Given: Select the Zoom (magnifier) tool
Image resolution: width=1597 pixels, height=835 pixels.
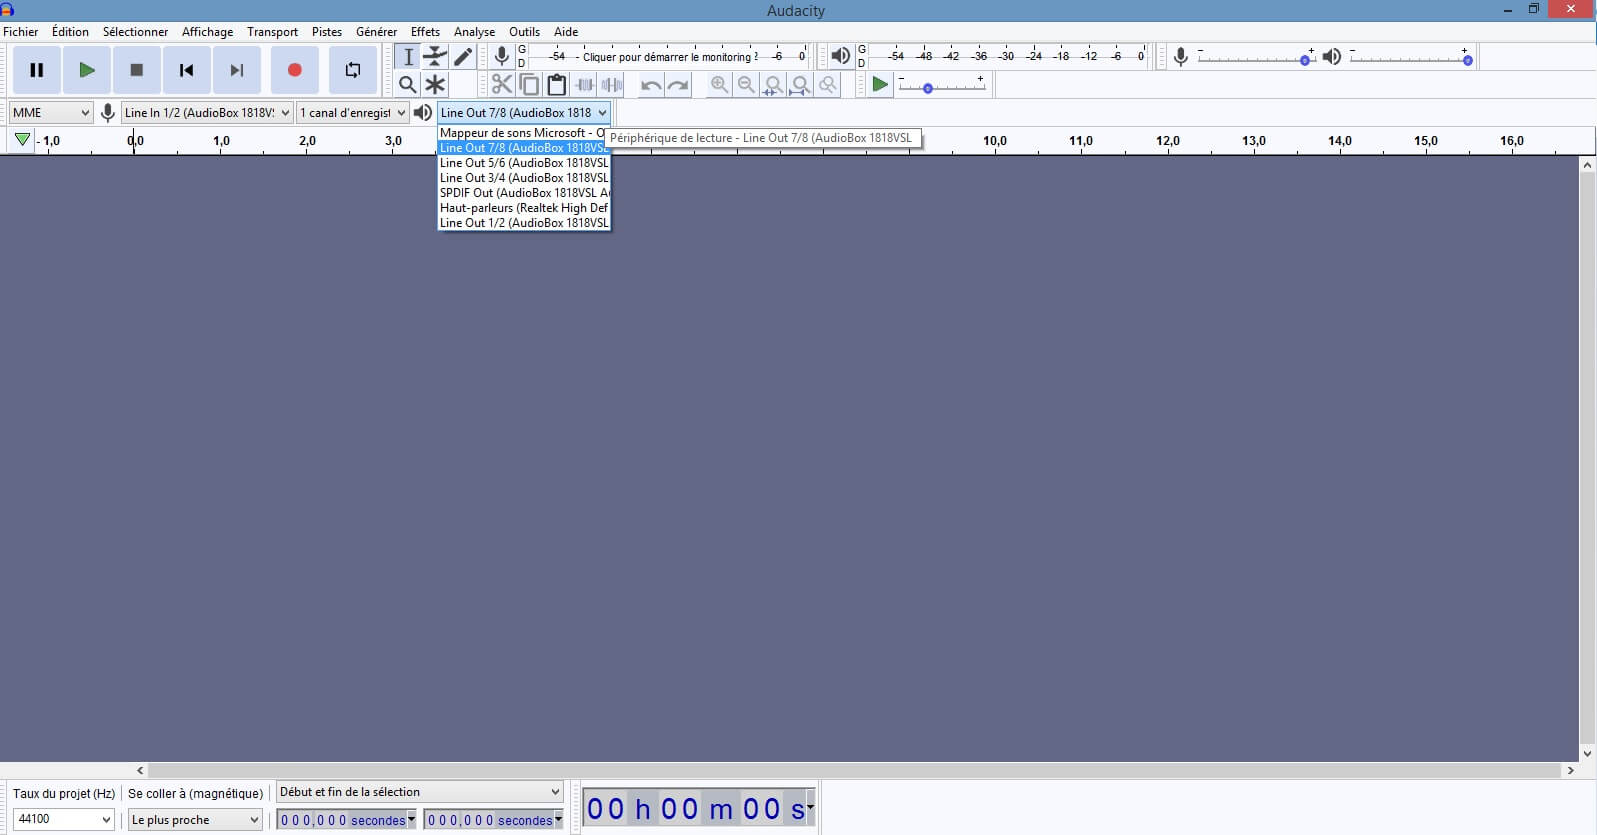Looking at the screenshot, I should (x=408, y=85).
